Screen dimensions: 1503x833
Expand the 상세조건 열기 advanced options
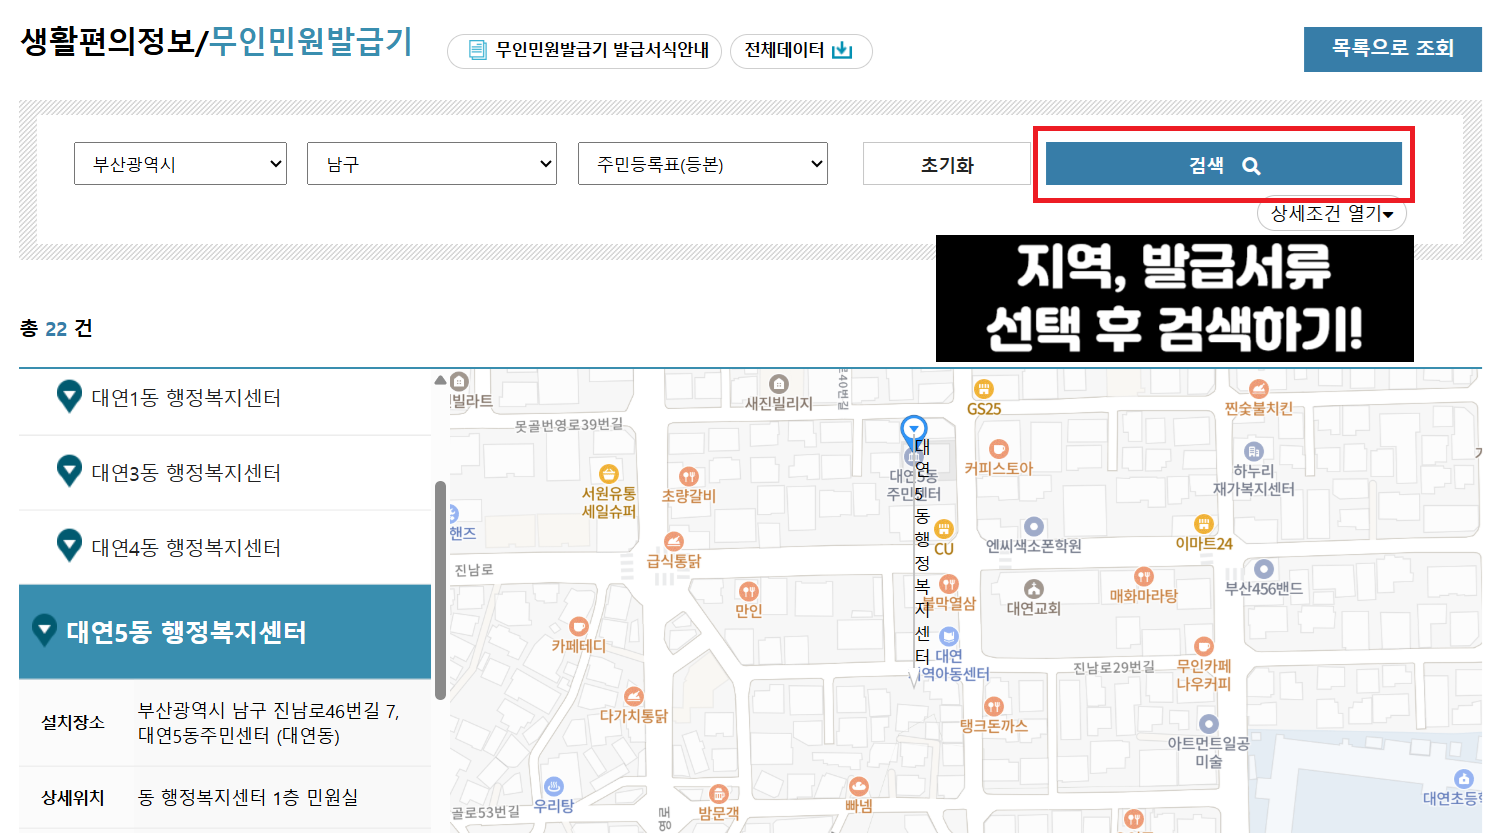click(1331, 213)
